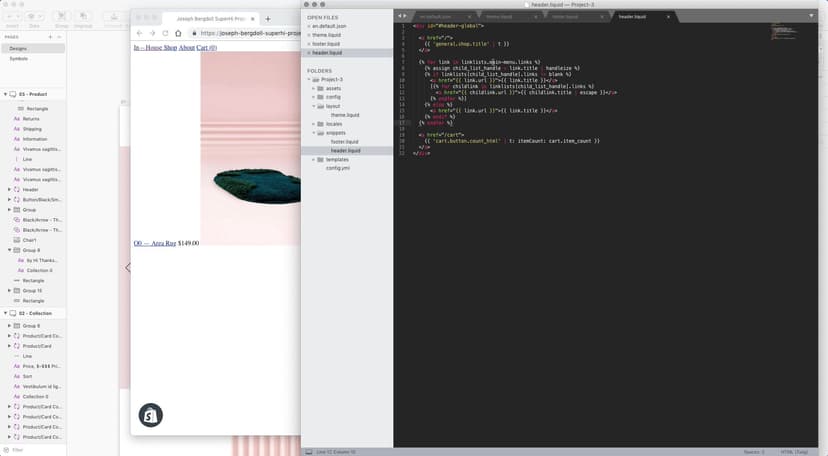Click the Shopify badge icon in browser
Viewport: 828px width, 456px height.
[150, 415]
